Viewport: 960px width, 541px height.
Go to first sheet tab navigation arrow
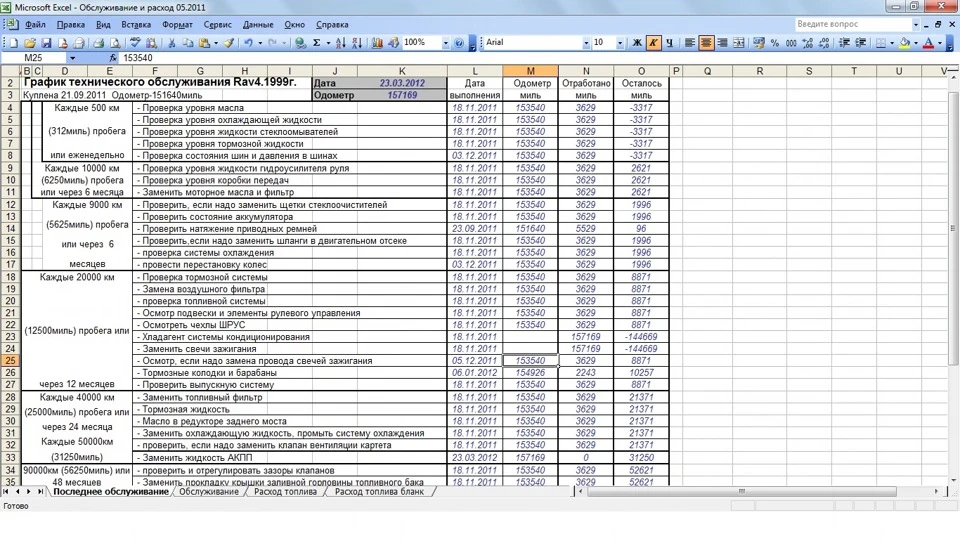coord(6,491)
